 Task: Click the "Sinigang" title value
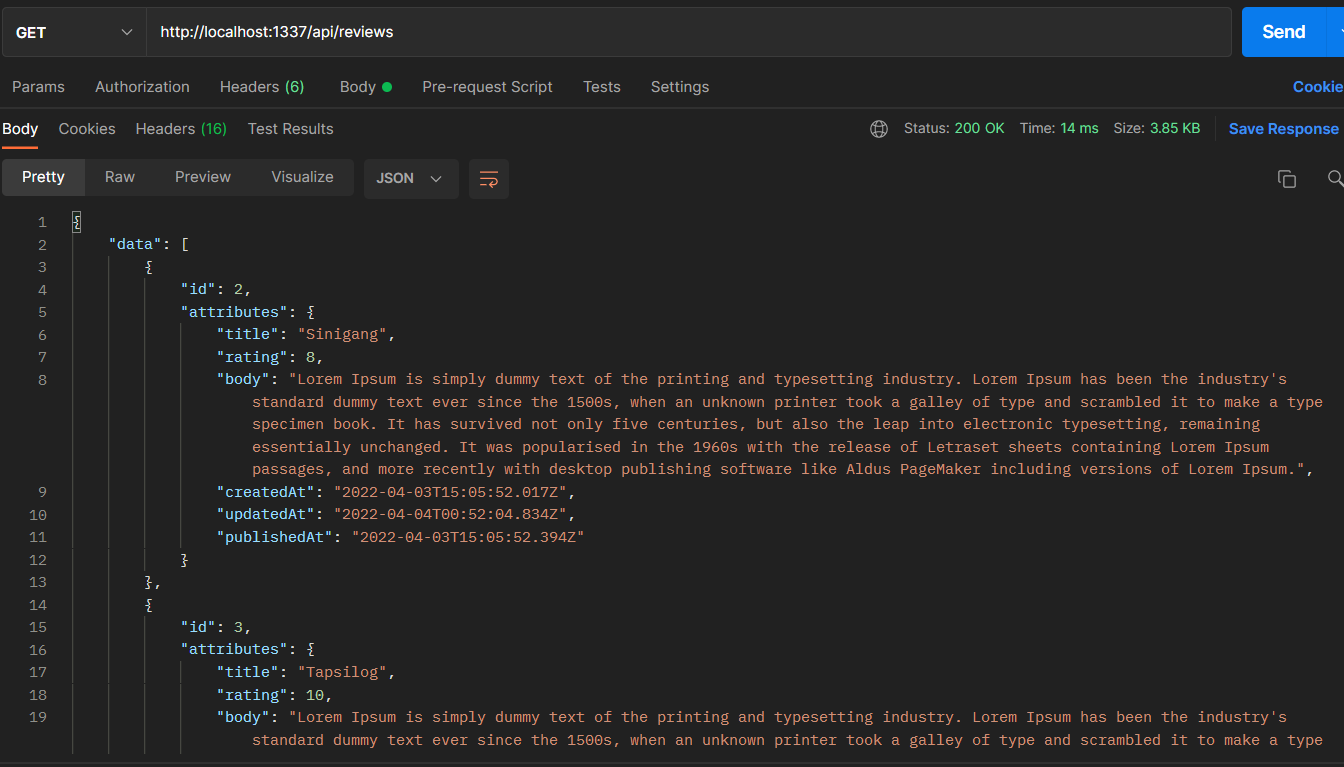click(343, 334)
